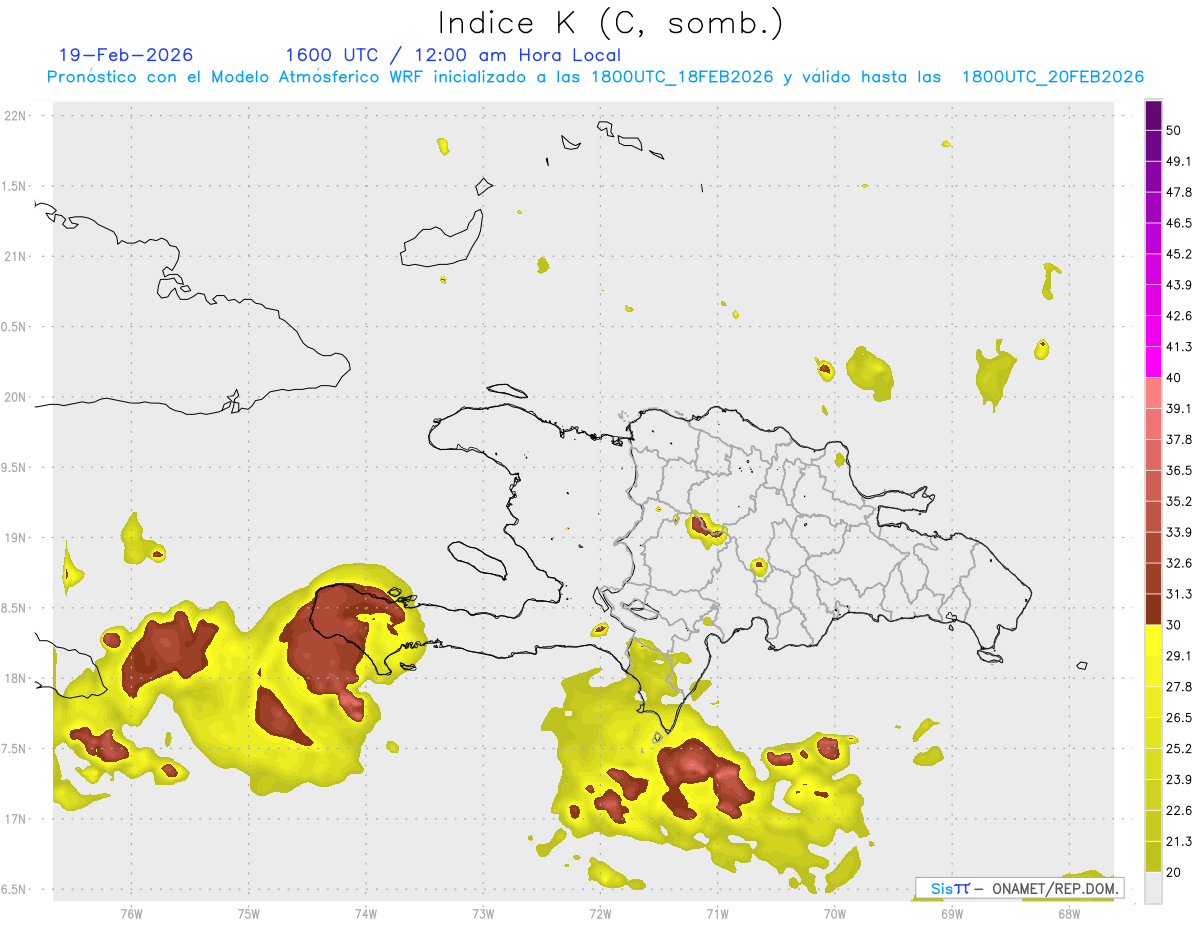Click the "17N" latitude axis label
Screen dimensions: 1200x927
click(17, 819)
